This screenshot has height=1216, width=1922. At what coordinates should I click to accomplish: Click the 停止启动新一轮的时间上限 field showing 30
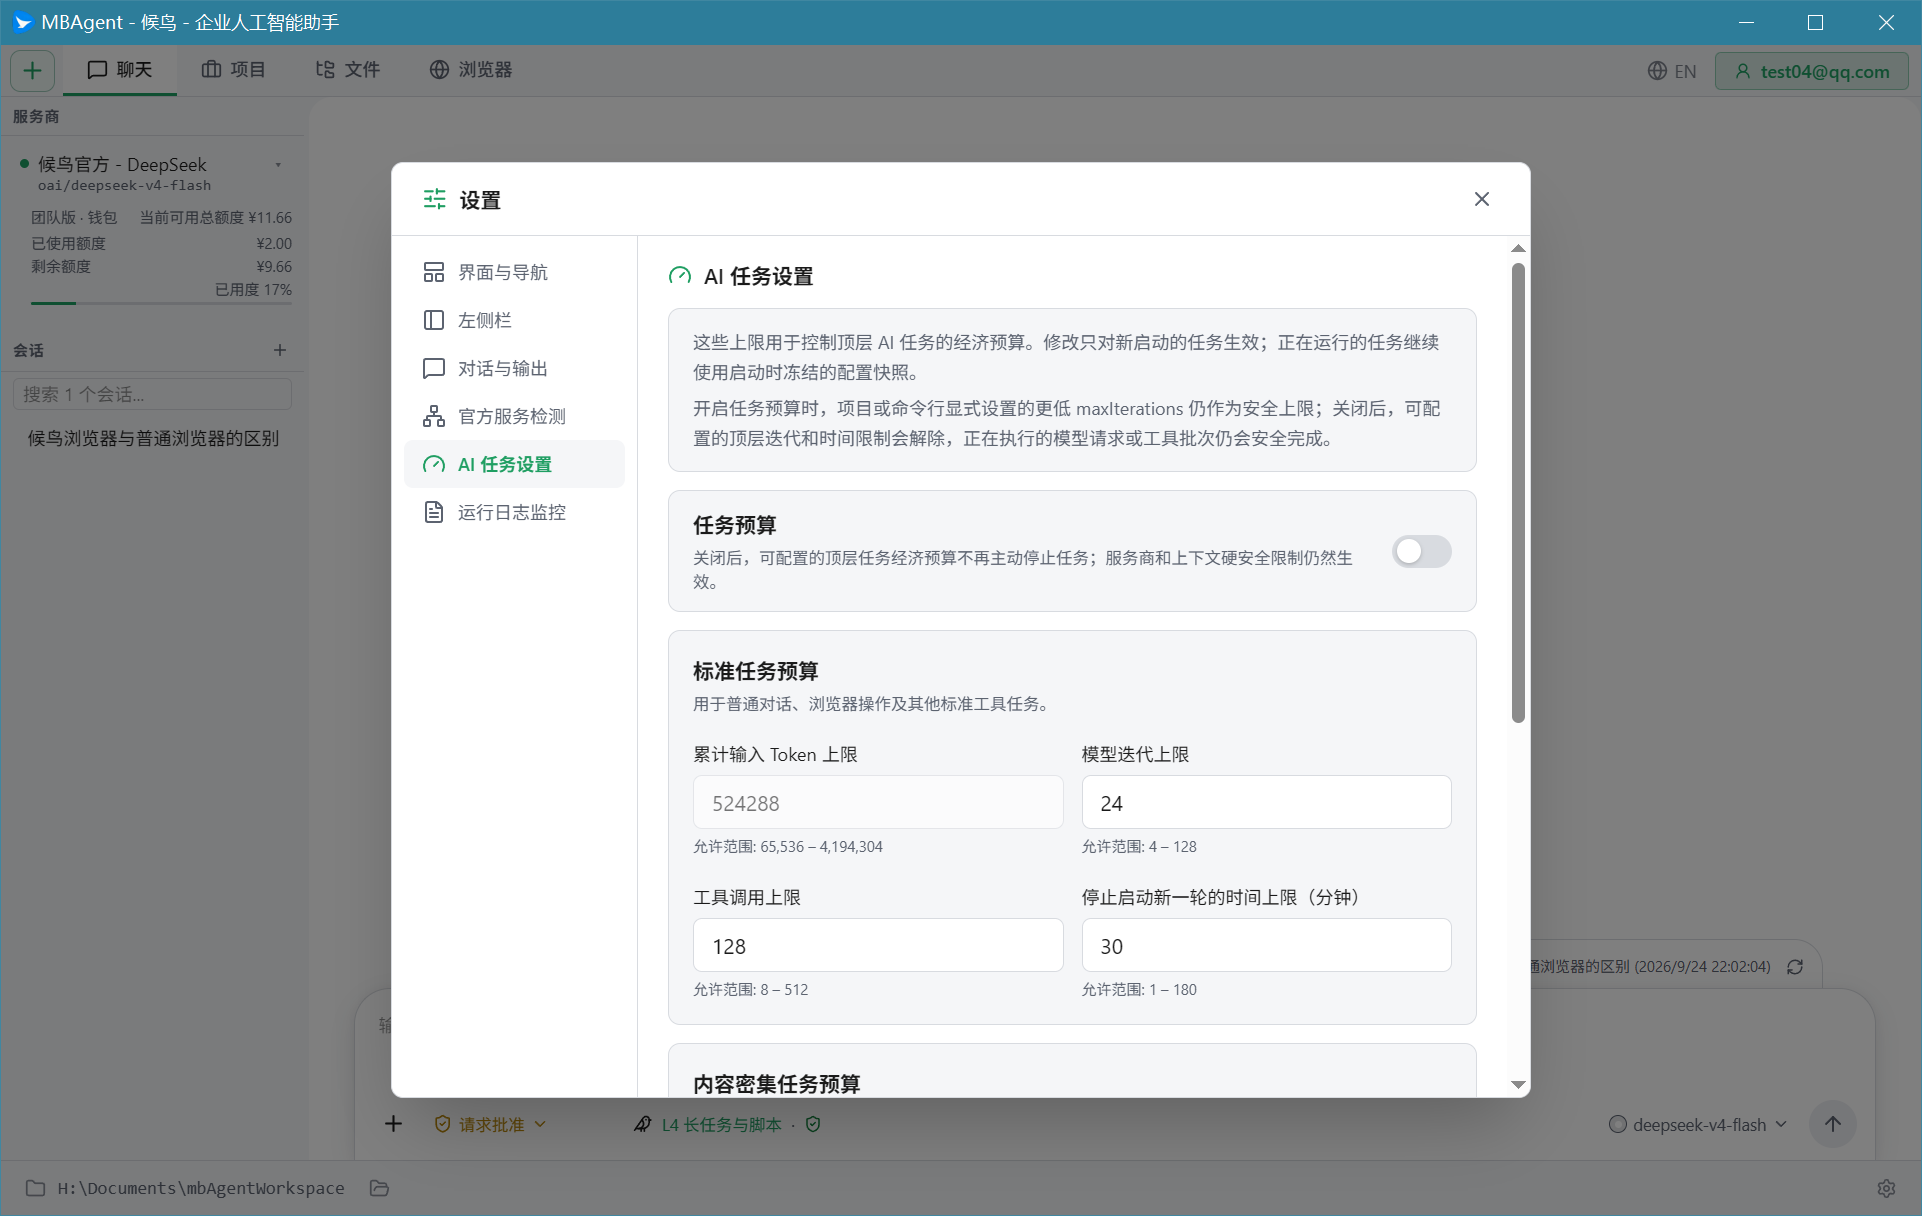[1266, 946]
